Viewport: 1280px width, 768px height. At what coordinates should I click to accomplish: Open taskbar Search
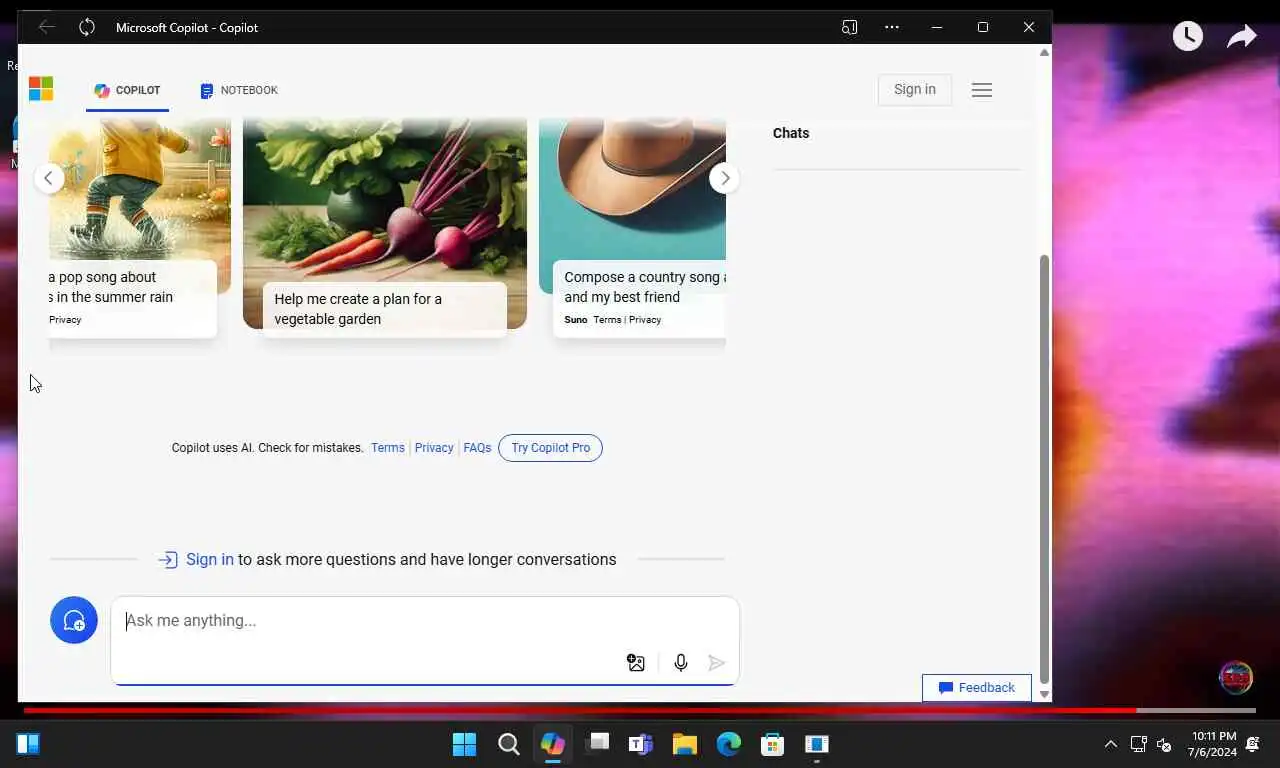coord(509,744)
